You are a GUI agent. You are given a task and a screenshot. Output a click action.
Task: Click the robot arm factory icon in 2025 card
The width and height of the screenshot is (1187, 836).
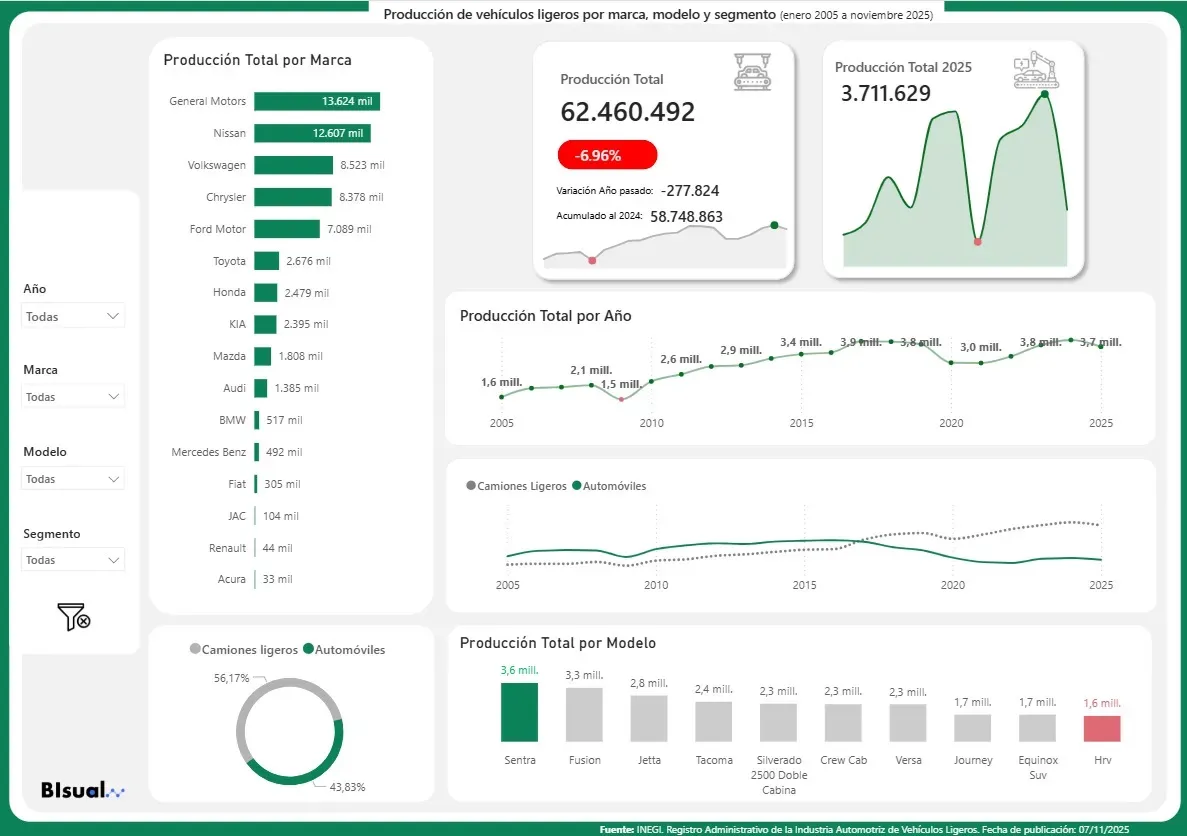point(1035,72)
